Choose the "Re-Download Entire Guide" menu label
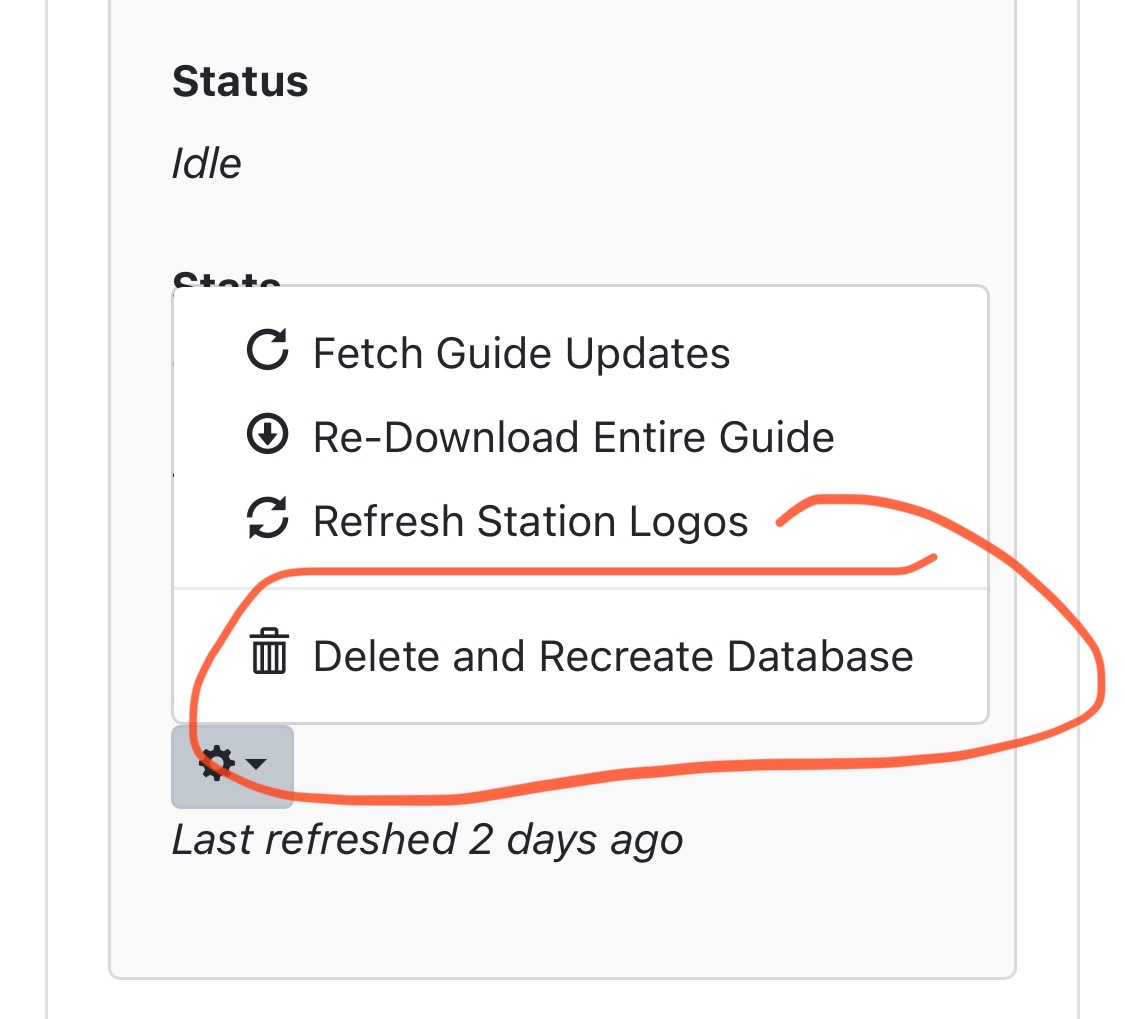The height and width of the screenshot is (1019, 1125). [573, 437]
